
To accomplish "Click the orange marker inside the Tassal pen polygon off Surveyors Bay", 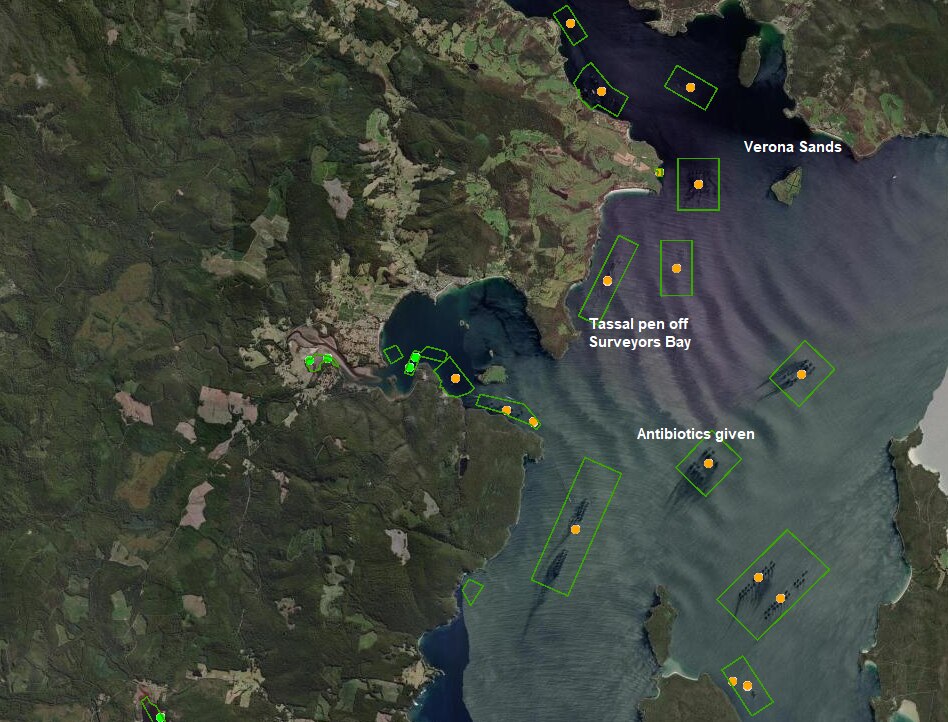I will (607, 281).
